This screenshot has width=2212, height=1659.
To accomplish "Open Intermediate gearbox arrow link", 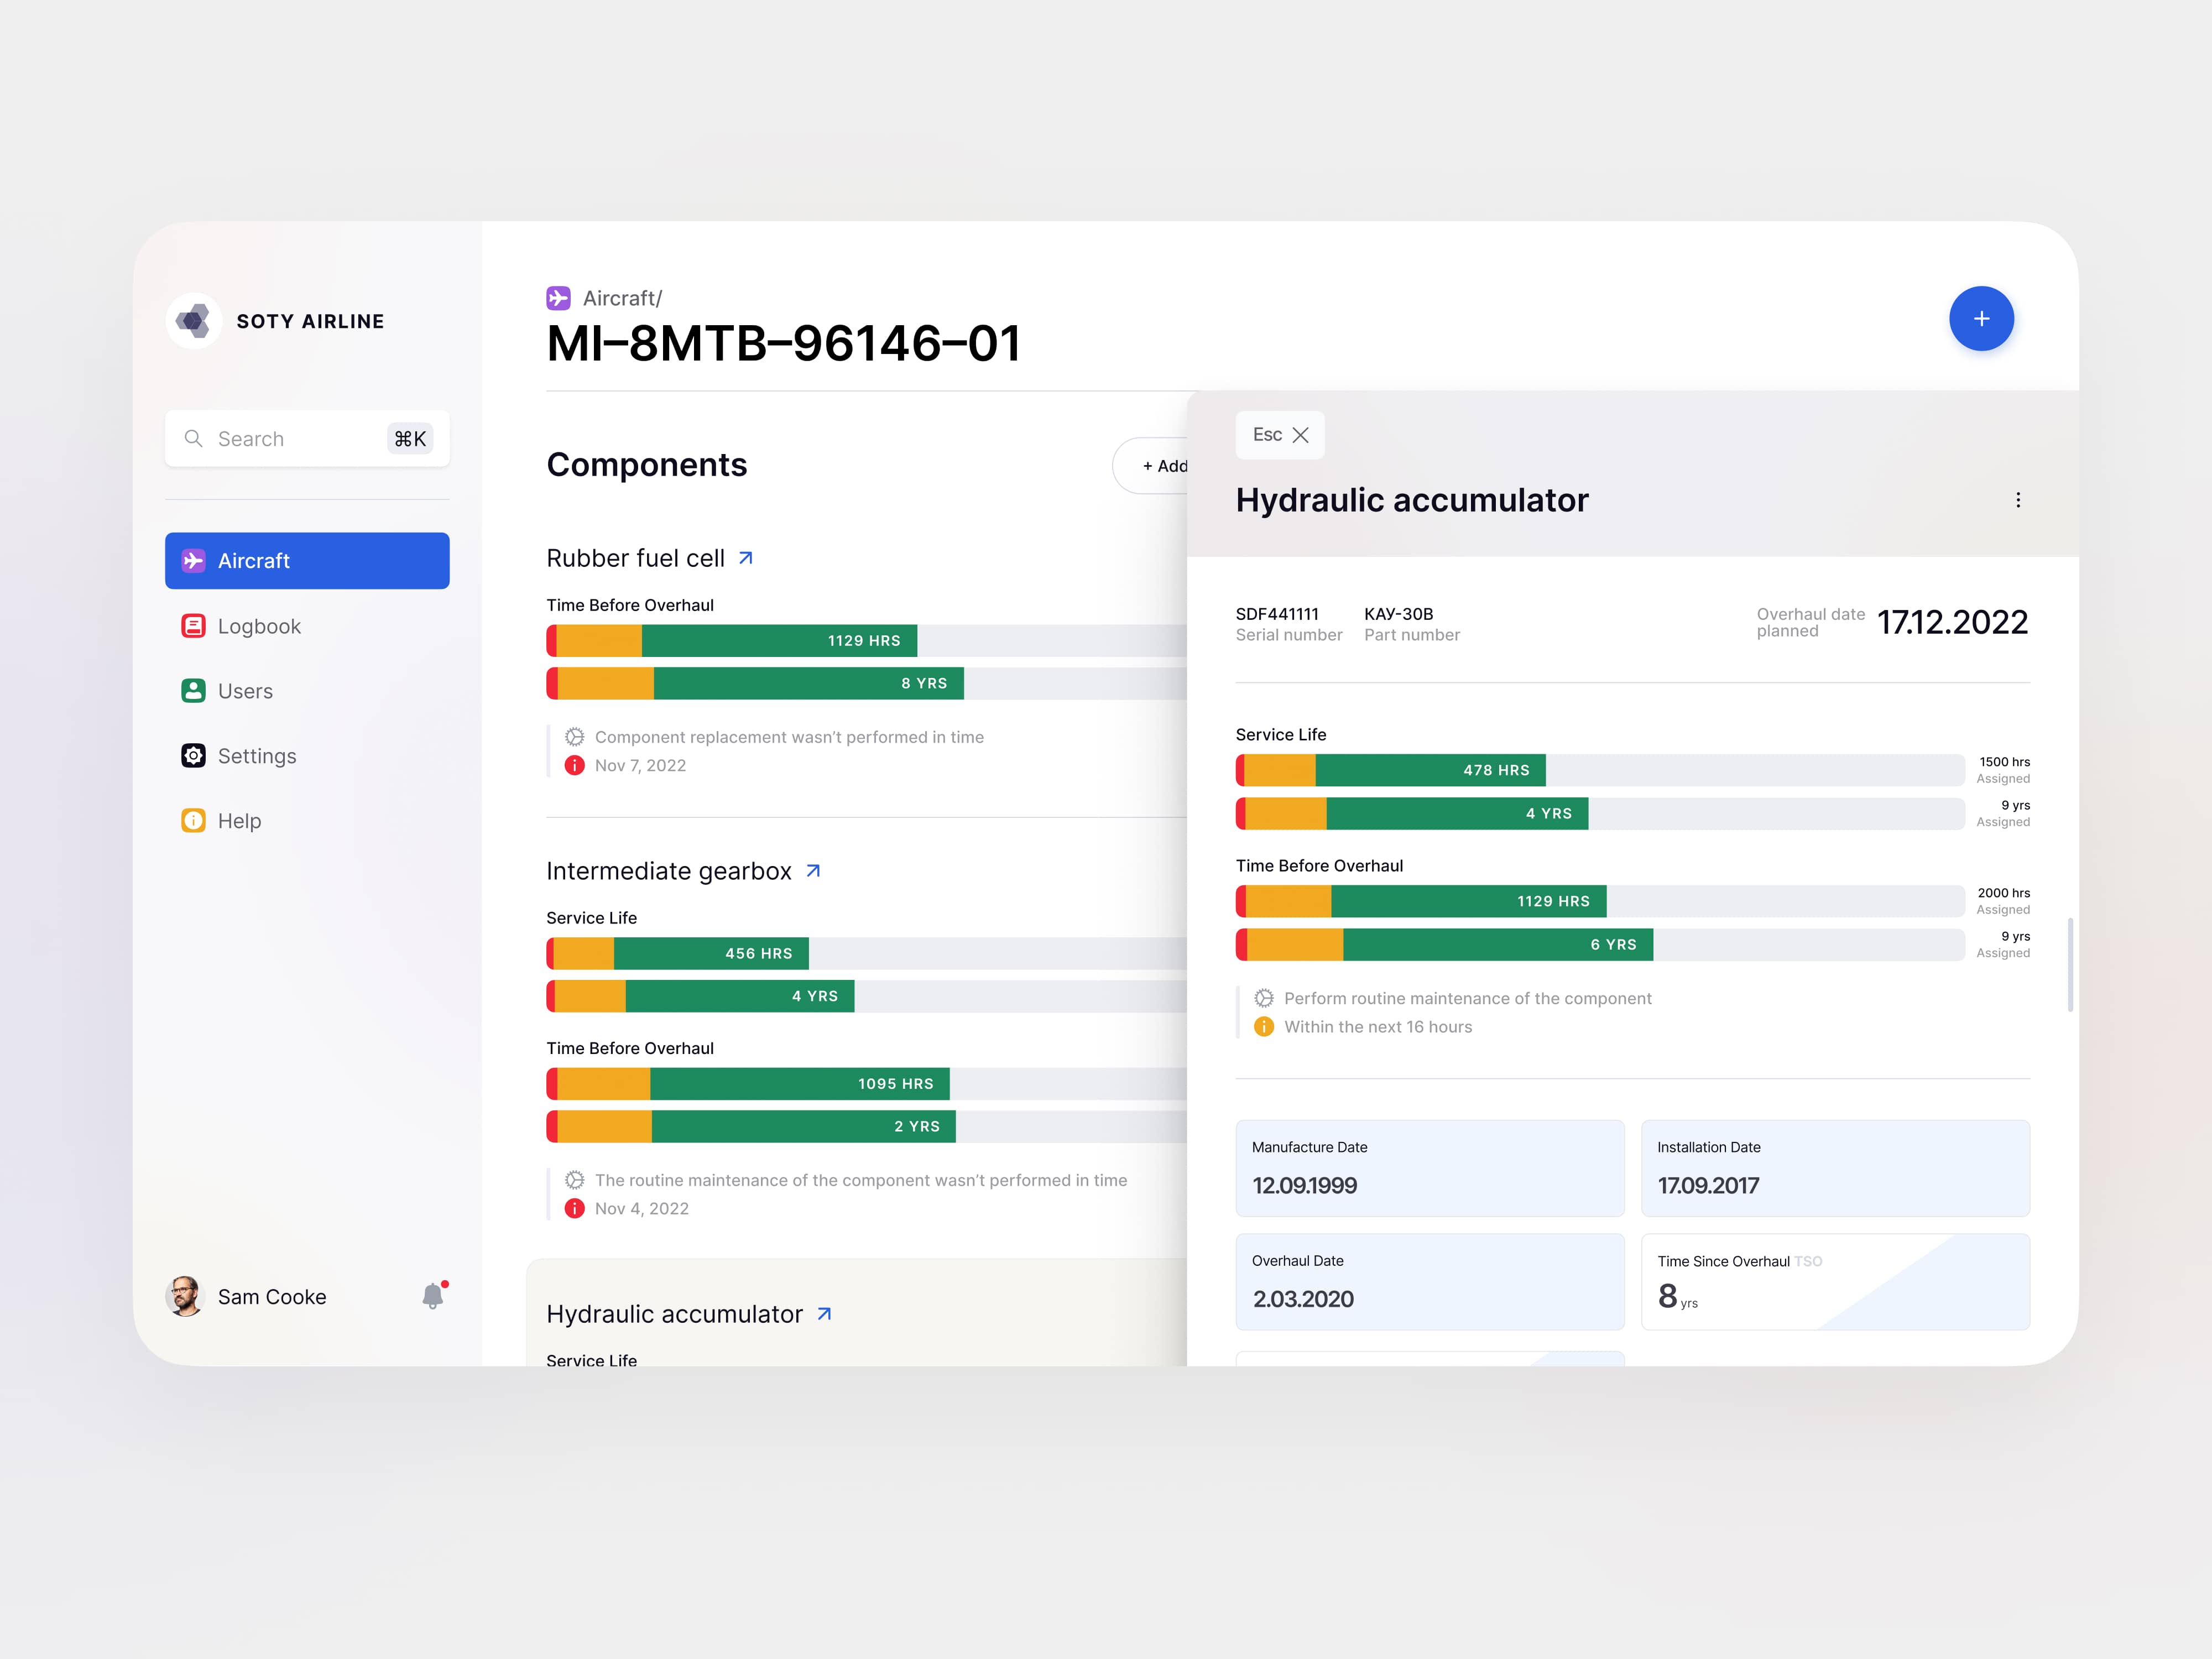I will pyautogui.click(x=813, y=871).
